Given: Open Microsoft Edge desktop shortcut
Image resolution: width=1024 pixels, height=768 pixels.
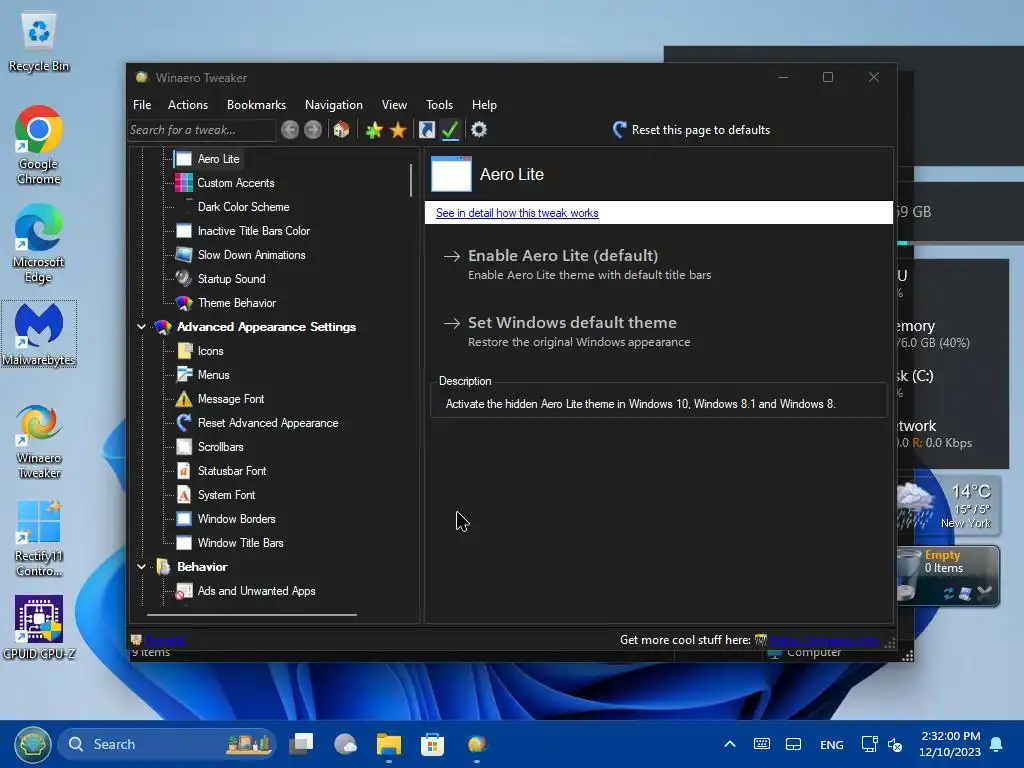Looking at the screenshot, I should tap(39, 244).
